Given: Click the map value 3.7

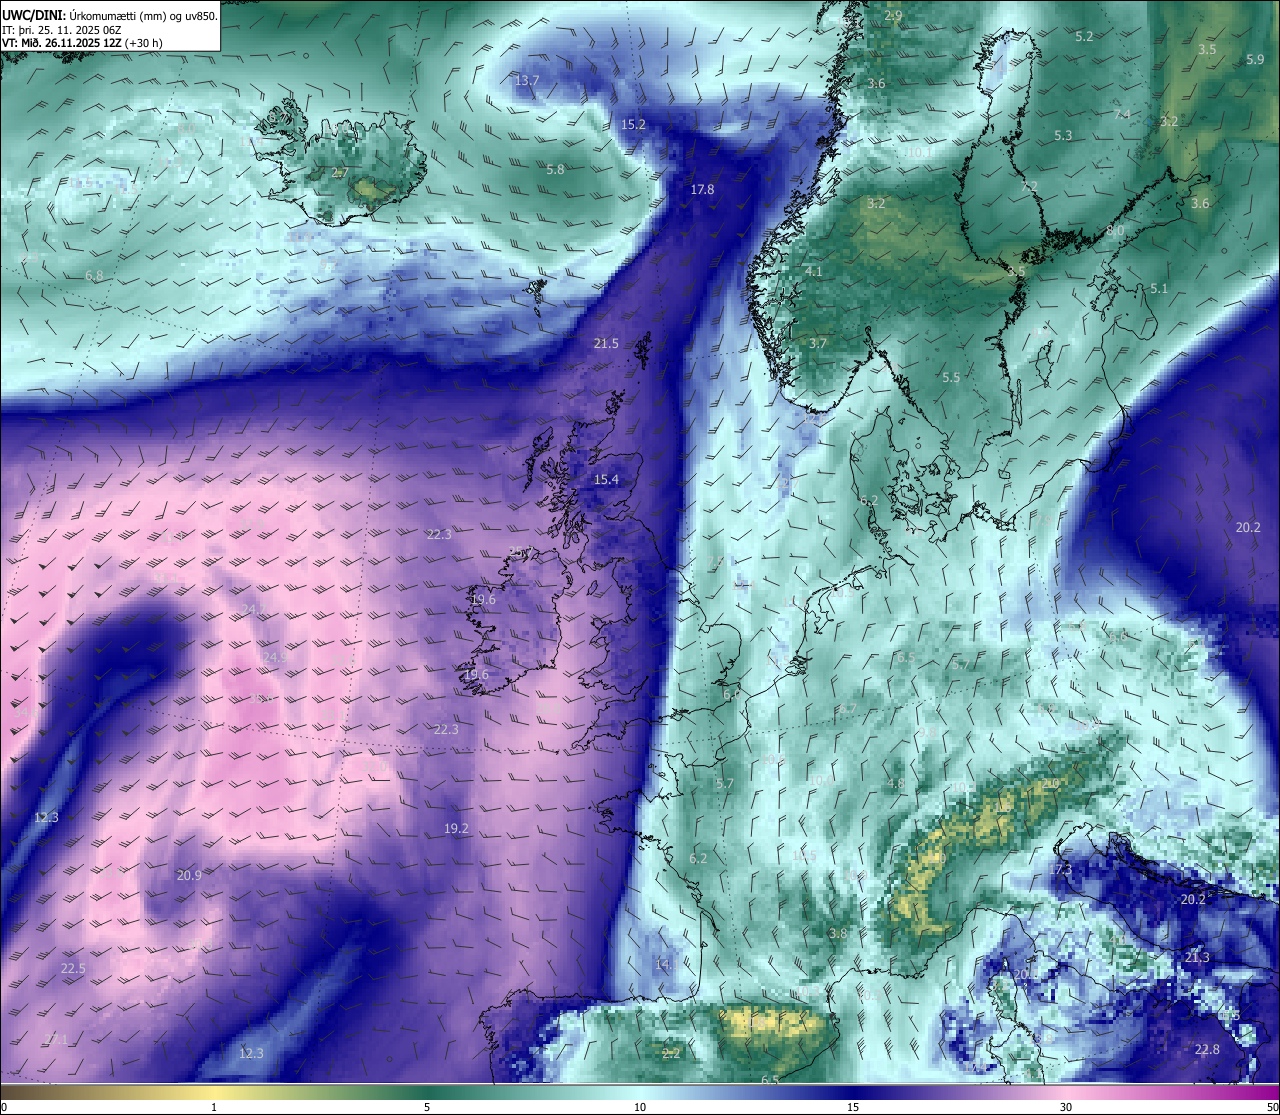Looking at the screenshot, I should tap(817, 343).
